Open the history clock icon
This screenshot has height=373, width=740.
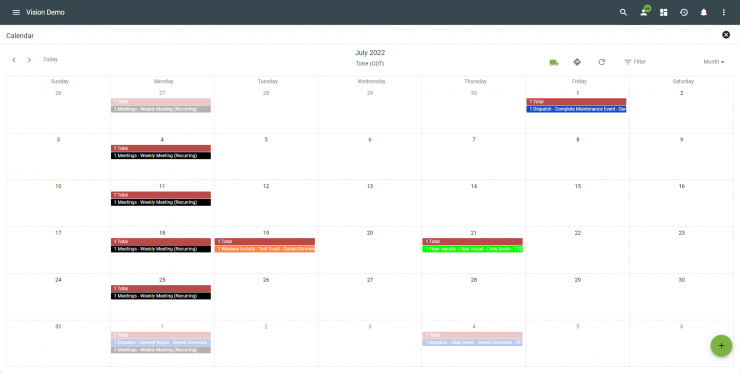(684, 12)
